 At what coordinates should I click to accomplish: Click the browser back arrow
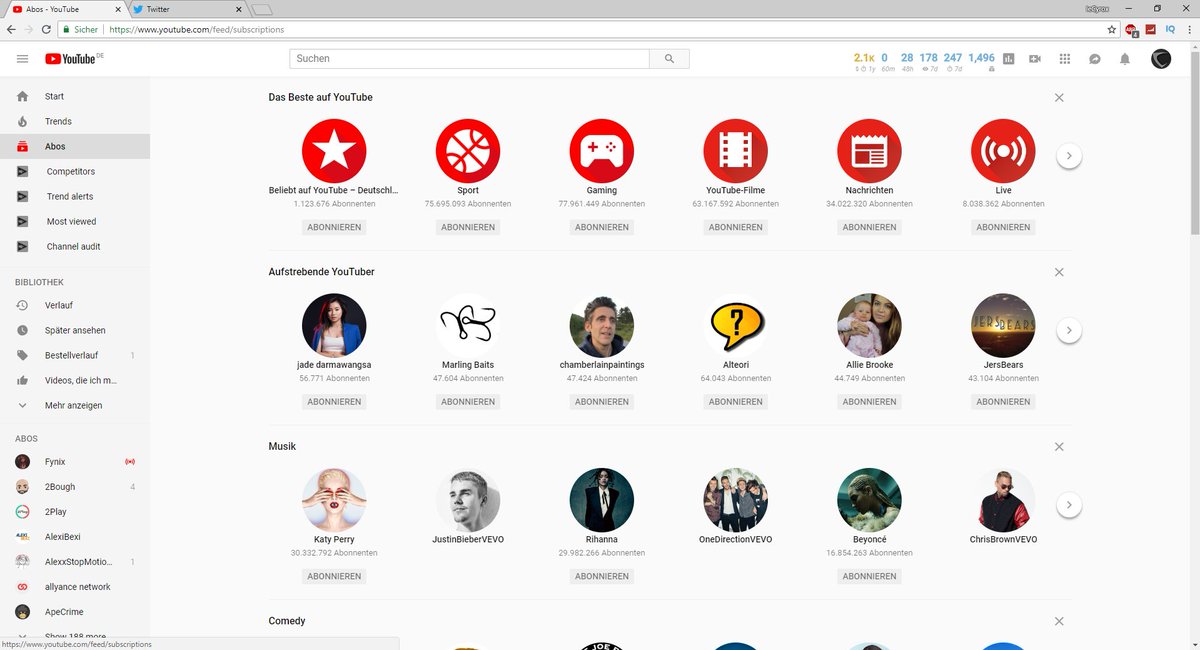coord(11,30)
